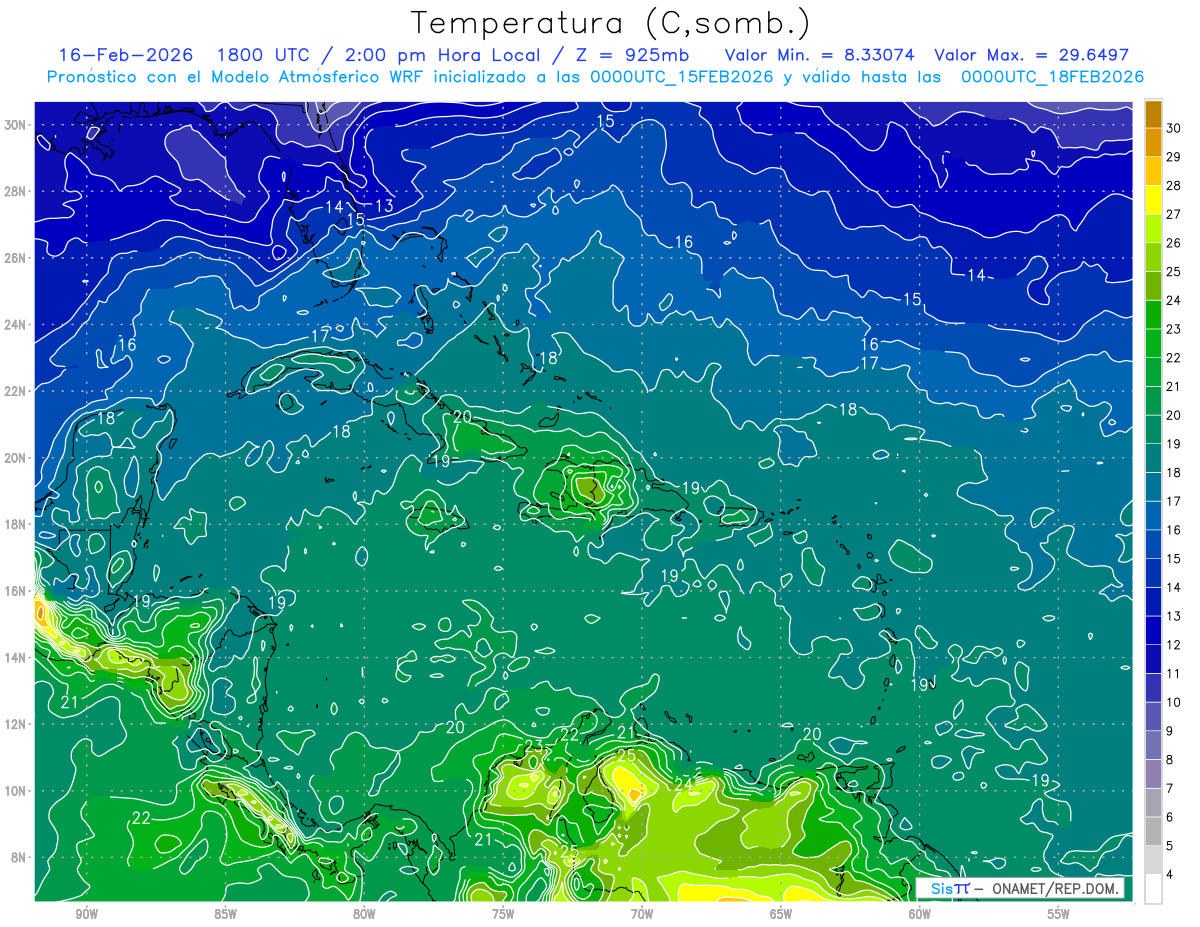The height and width of the screenshot is (927, 1200).
Task: Select the dark orange swatch above 30
Action: tap(1153, 113)
